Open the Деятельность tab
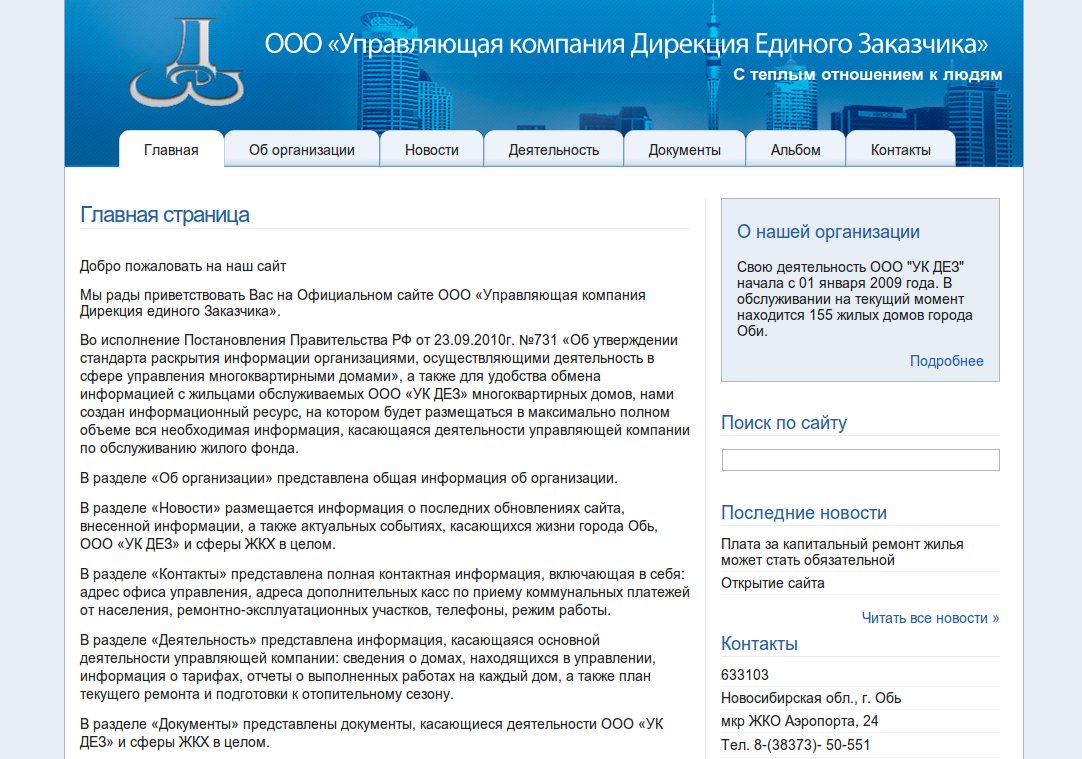Screen dimensions: 1082x759 pos(553,150)
